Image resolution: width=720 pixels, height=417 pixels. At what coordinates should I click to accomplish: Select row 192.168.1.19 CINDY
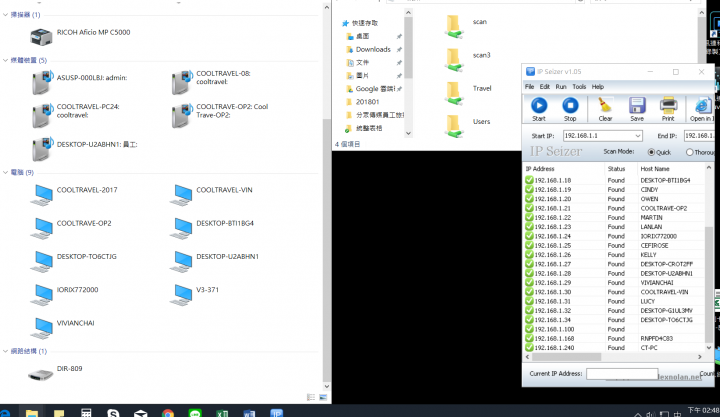coord(614,190)
